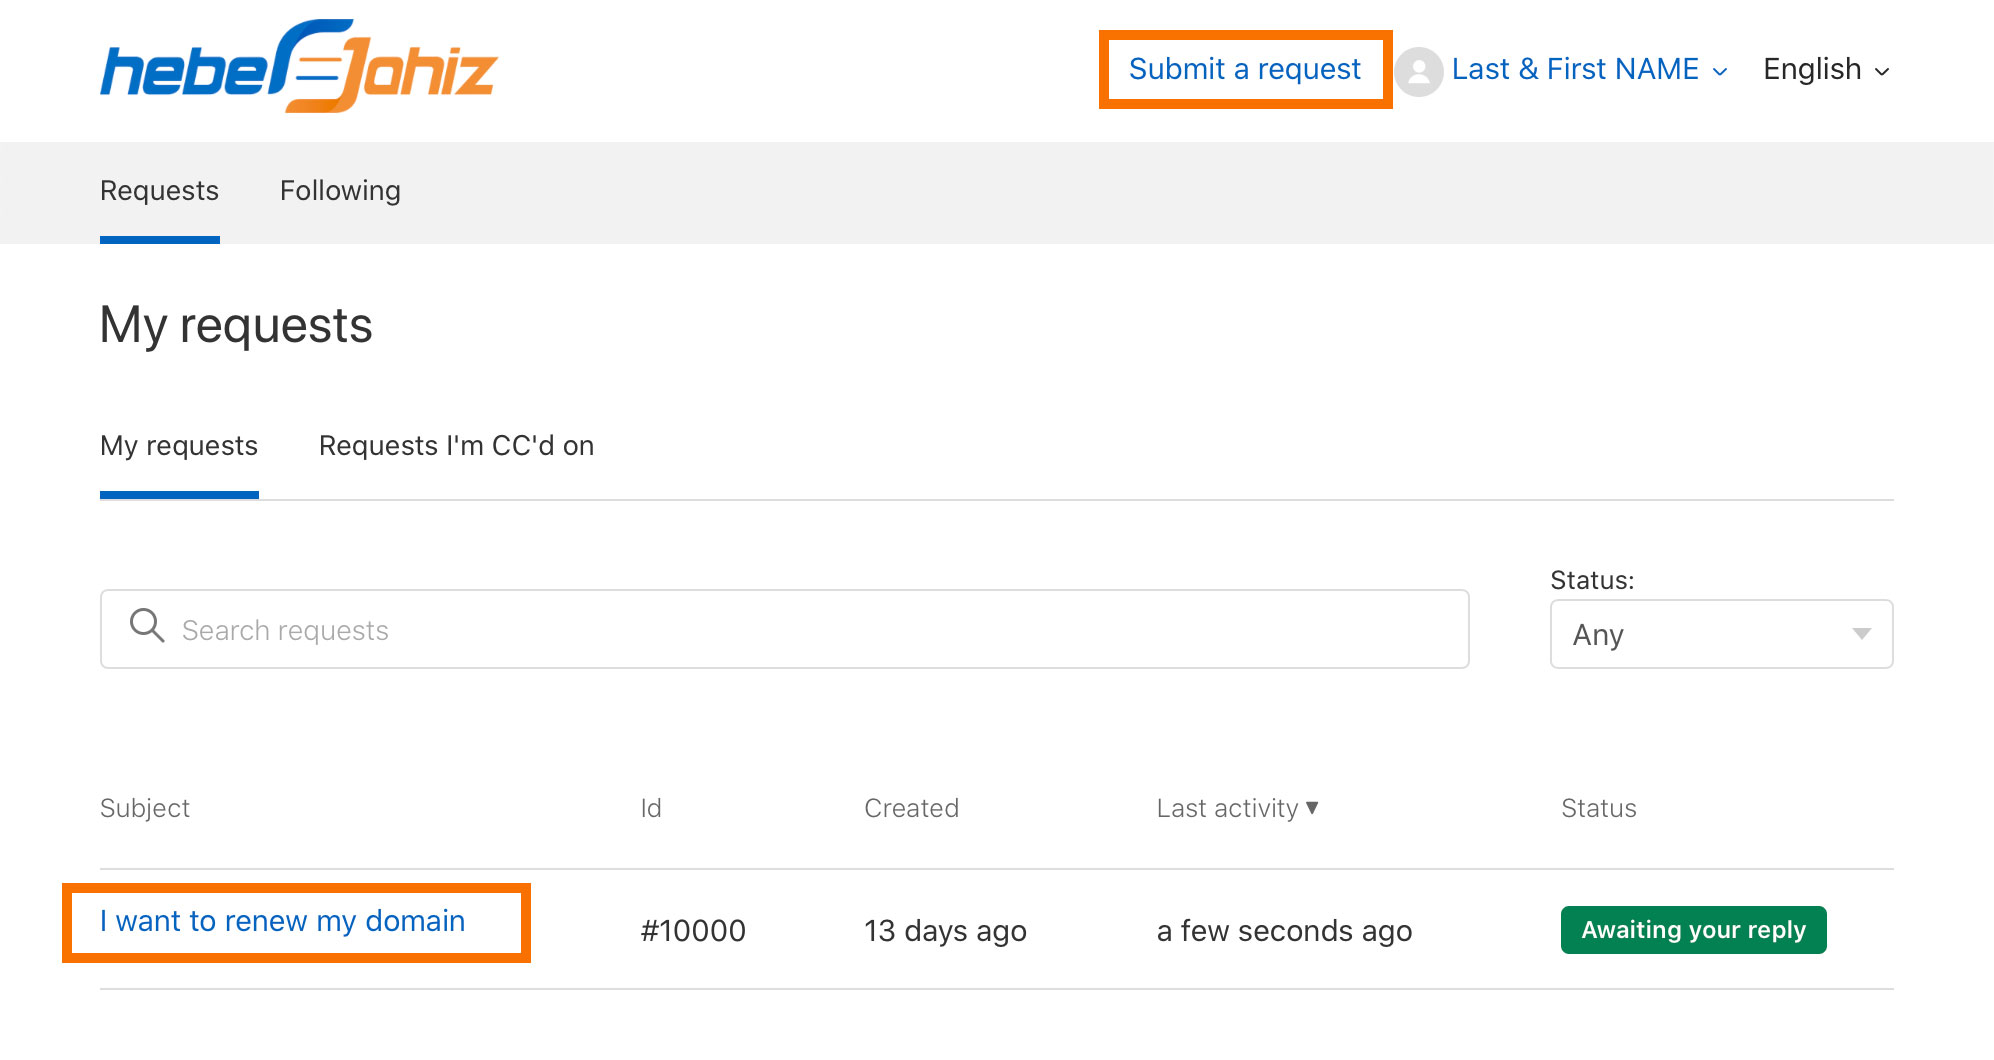1994x1060 pixels.
Task: Click Submit a request link
Action: 1244,69
